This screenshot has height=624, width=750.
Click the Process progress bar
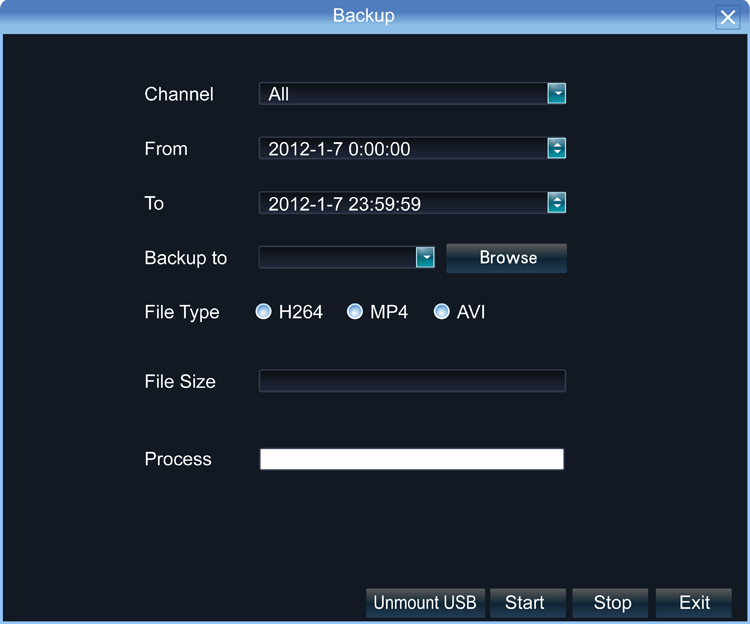[412, 459]
